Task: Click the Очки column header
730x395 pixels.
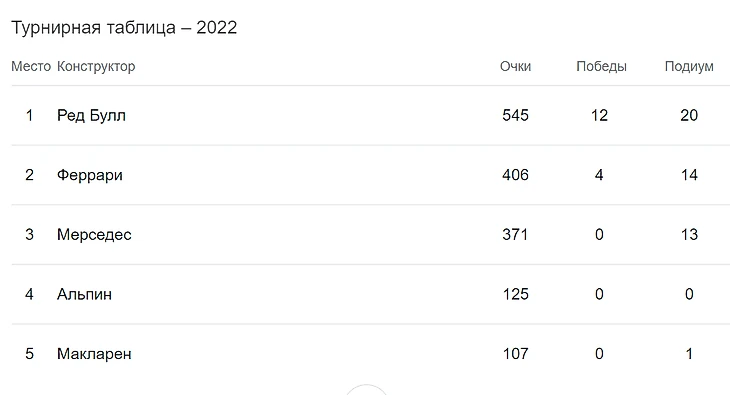Action: [x=515, y=66]
